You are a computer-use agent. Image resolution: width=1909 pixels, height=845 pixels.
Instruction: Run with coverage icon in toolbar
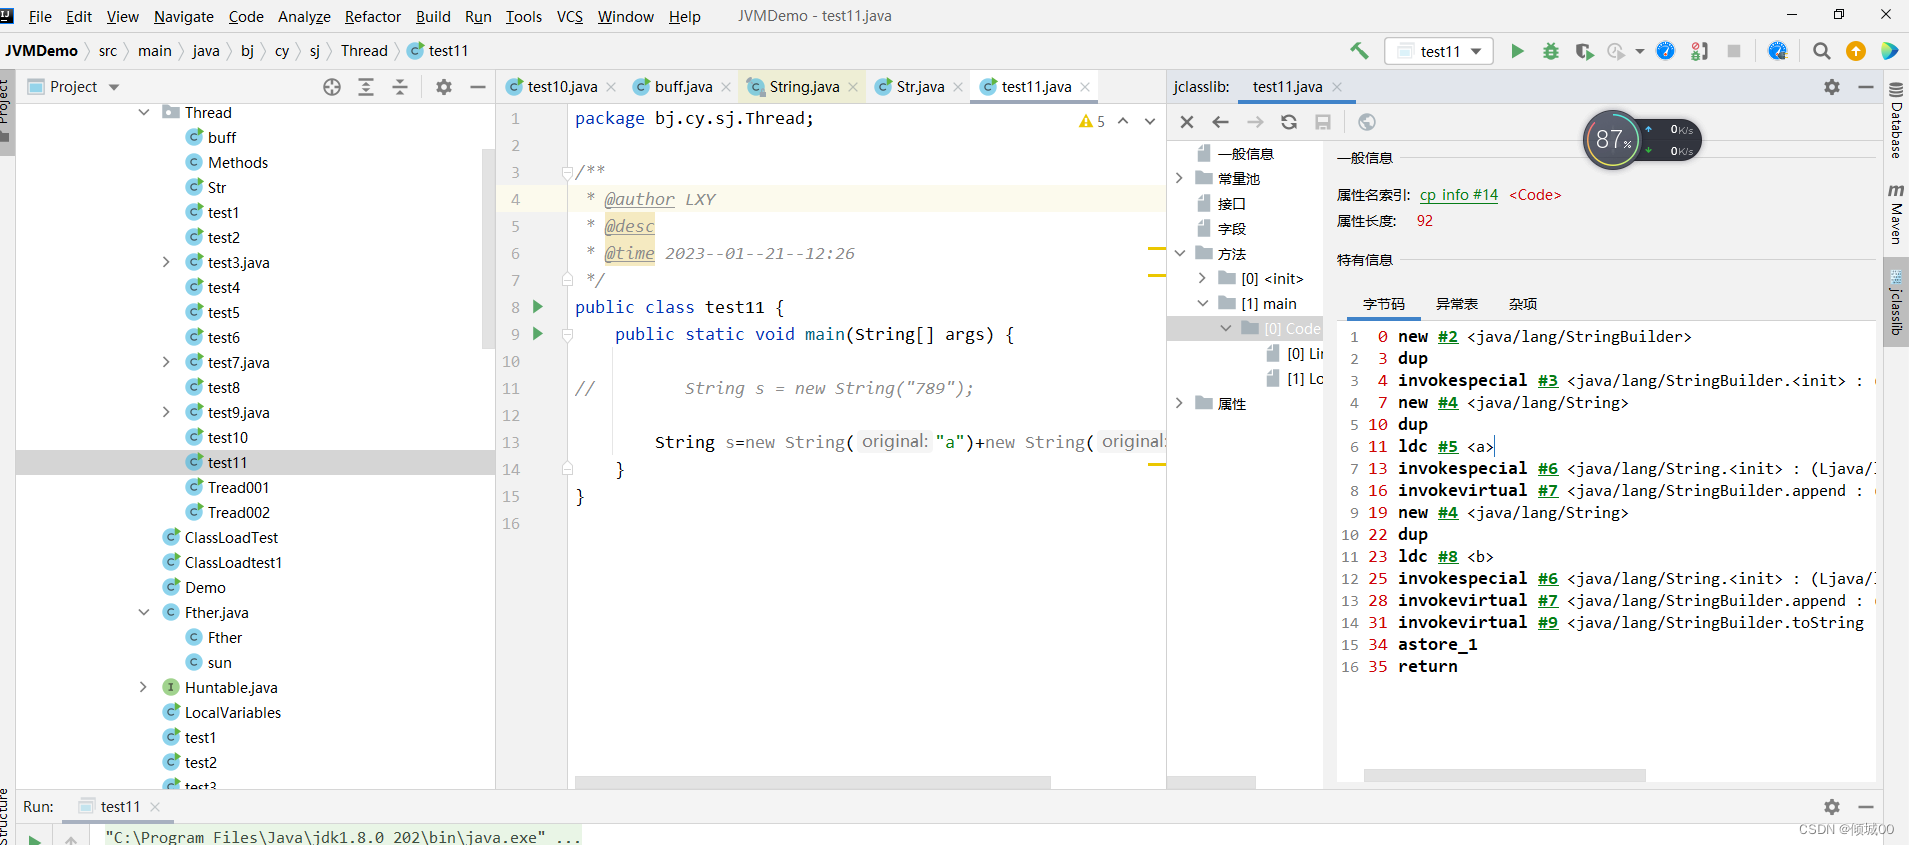1584,51
